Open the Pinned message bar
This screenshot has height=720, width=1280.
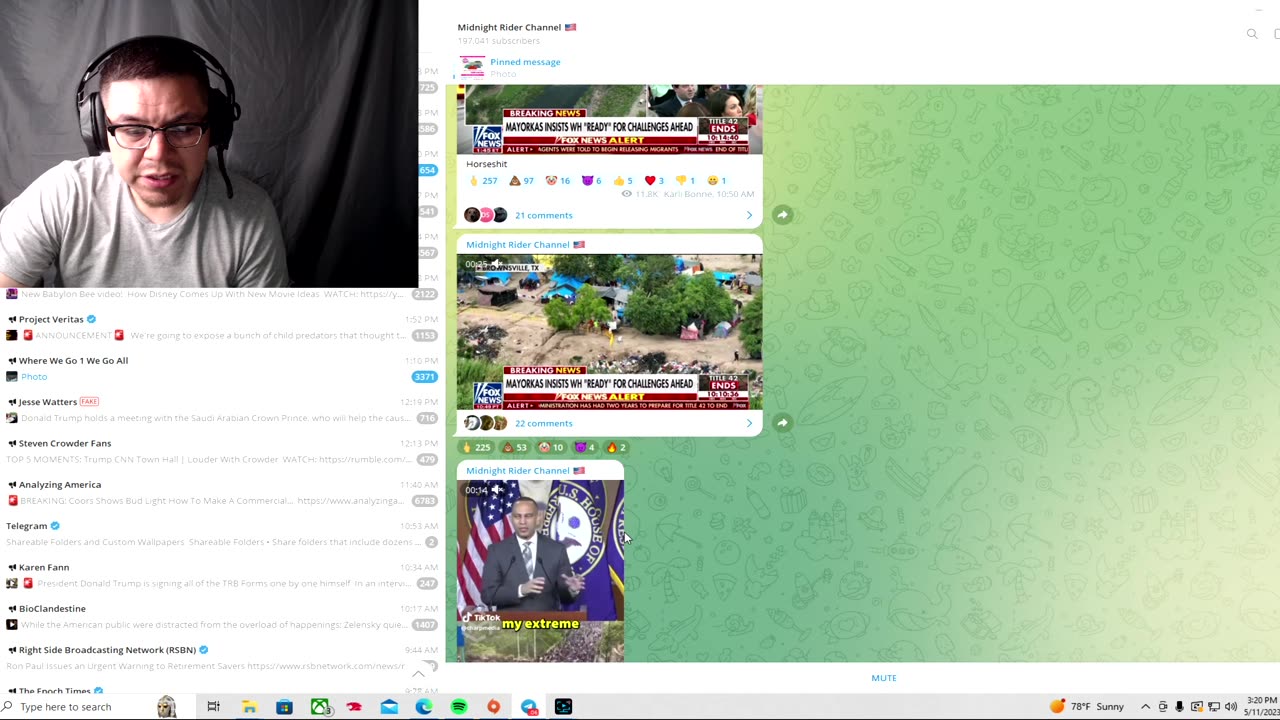click(524, 67)
